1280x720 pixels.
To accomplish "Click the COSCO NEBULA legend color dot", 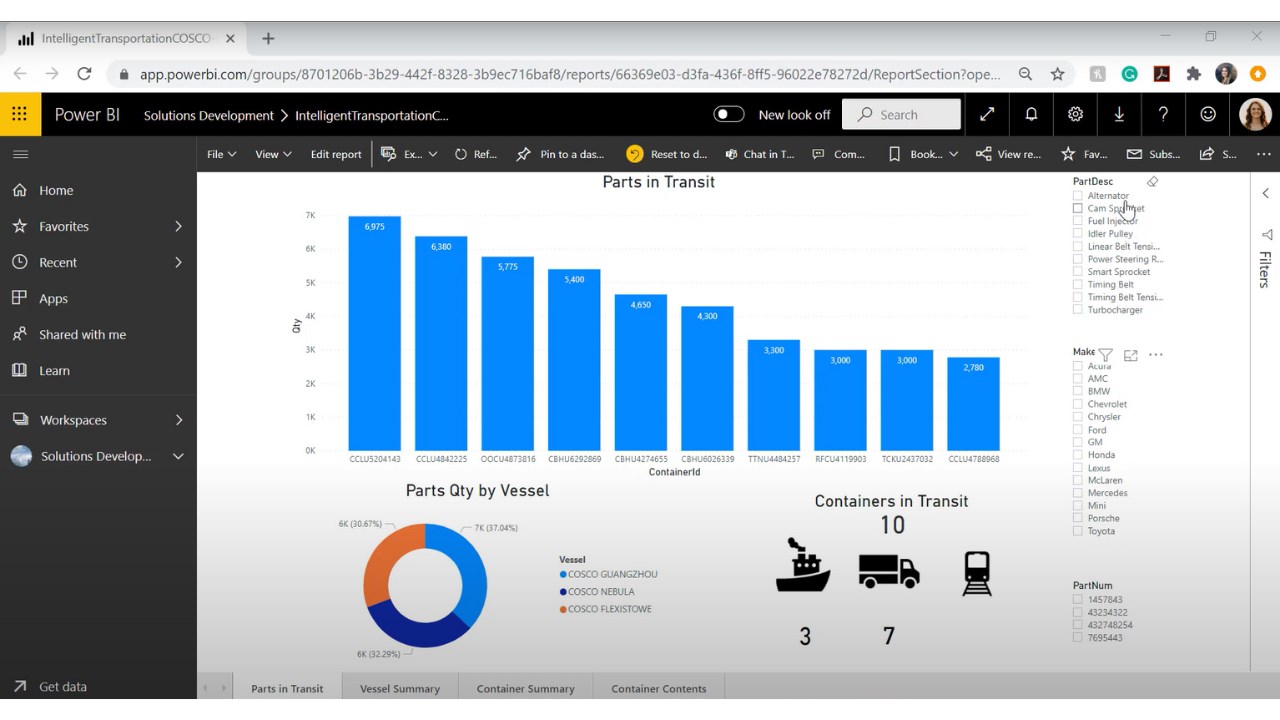I will coord(563,592).
